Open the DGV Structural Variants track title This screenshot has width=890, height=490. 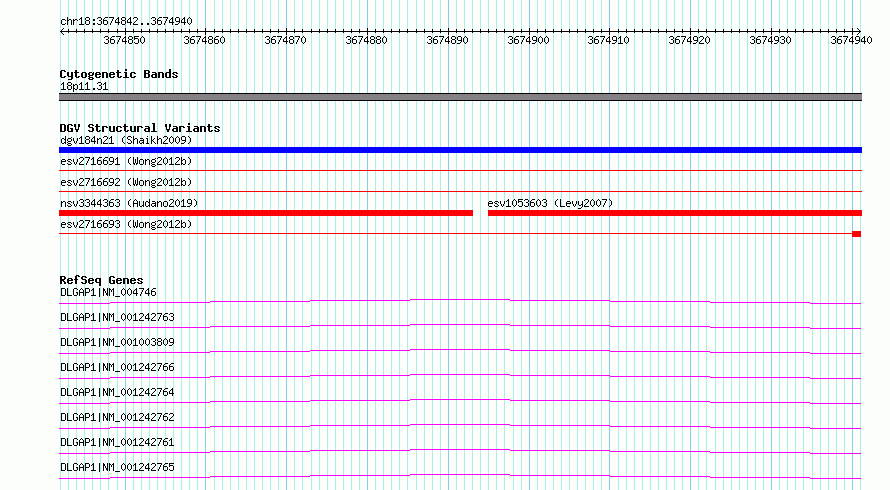(140, 128)
